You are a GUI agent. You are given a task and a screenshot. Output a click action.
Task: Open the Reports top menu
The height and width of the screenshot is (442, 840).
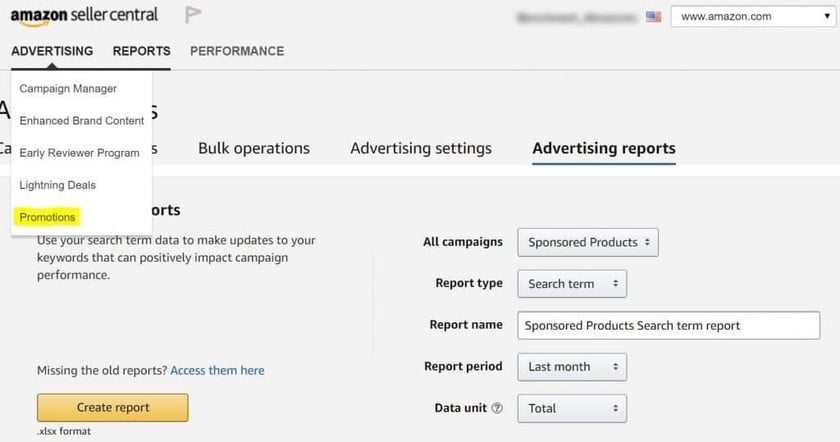pos(141,51)
